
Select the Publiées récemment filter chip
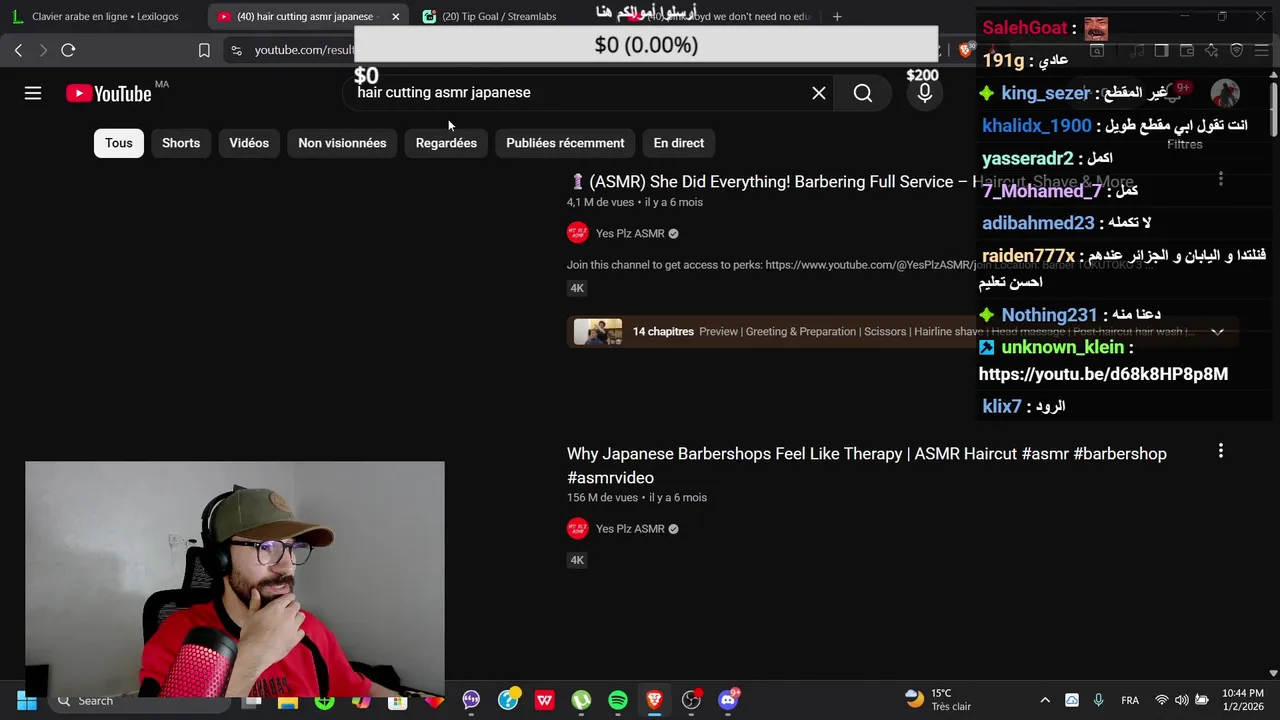[x=565, y=143]
